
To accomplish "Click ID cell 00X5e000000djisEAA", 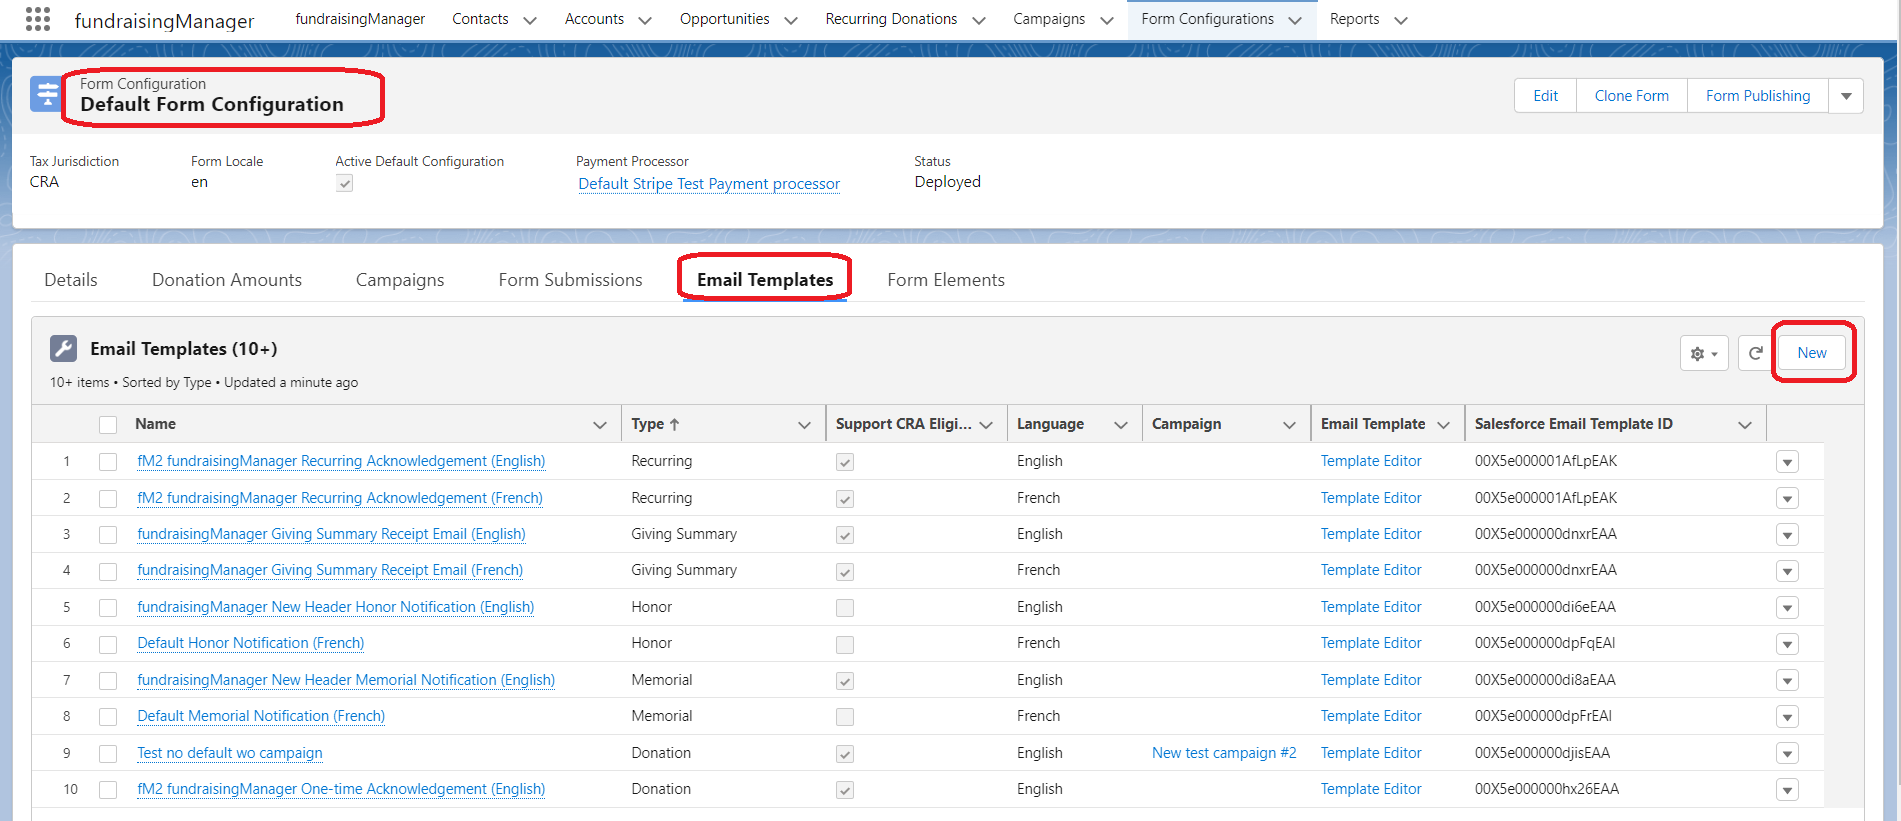I will pos(1542,753).
